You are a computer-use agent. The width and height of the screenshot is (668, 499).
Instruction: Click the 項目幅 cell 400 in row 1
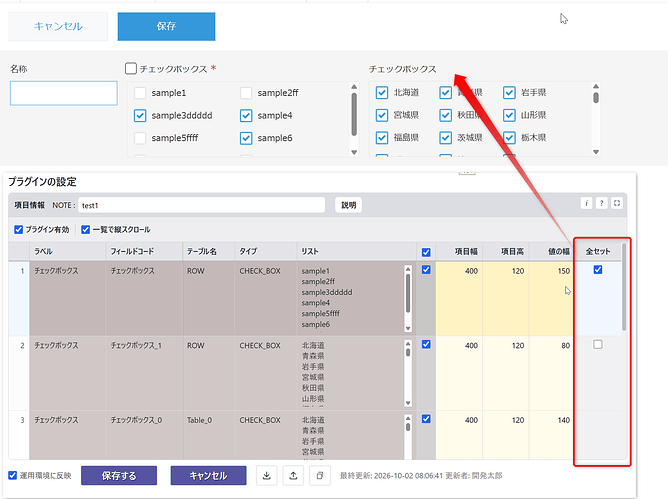coord(459,298)
